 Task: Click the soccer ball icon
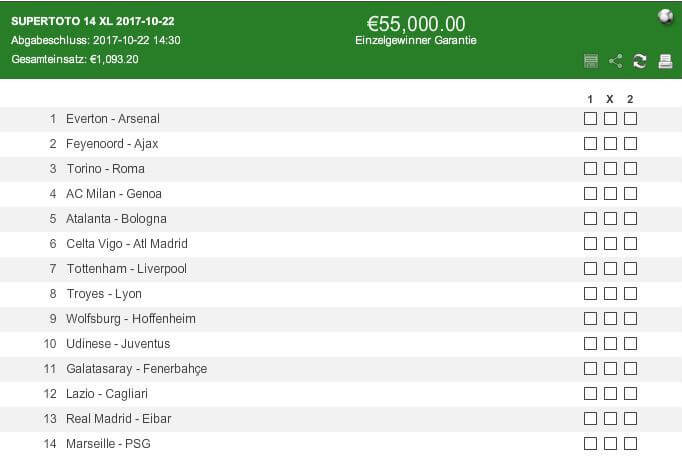tap(665, 17)
